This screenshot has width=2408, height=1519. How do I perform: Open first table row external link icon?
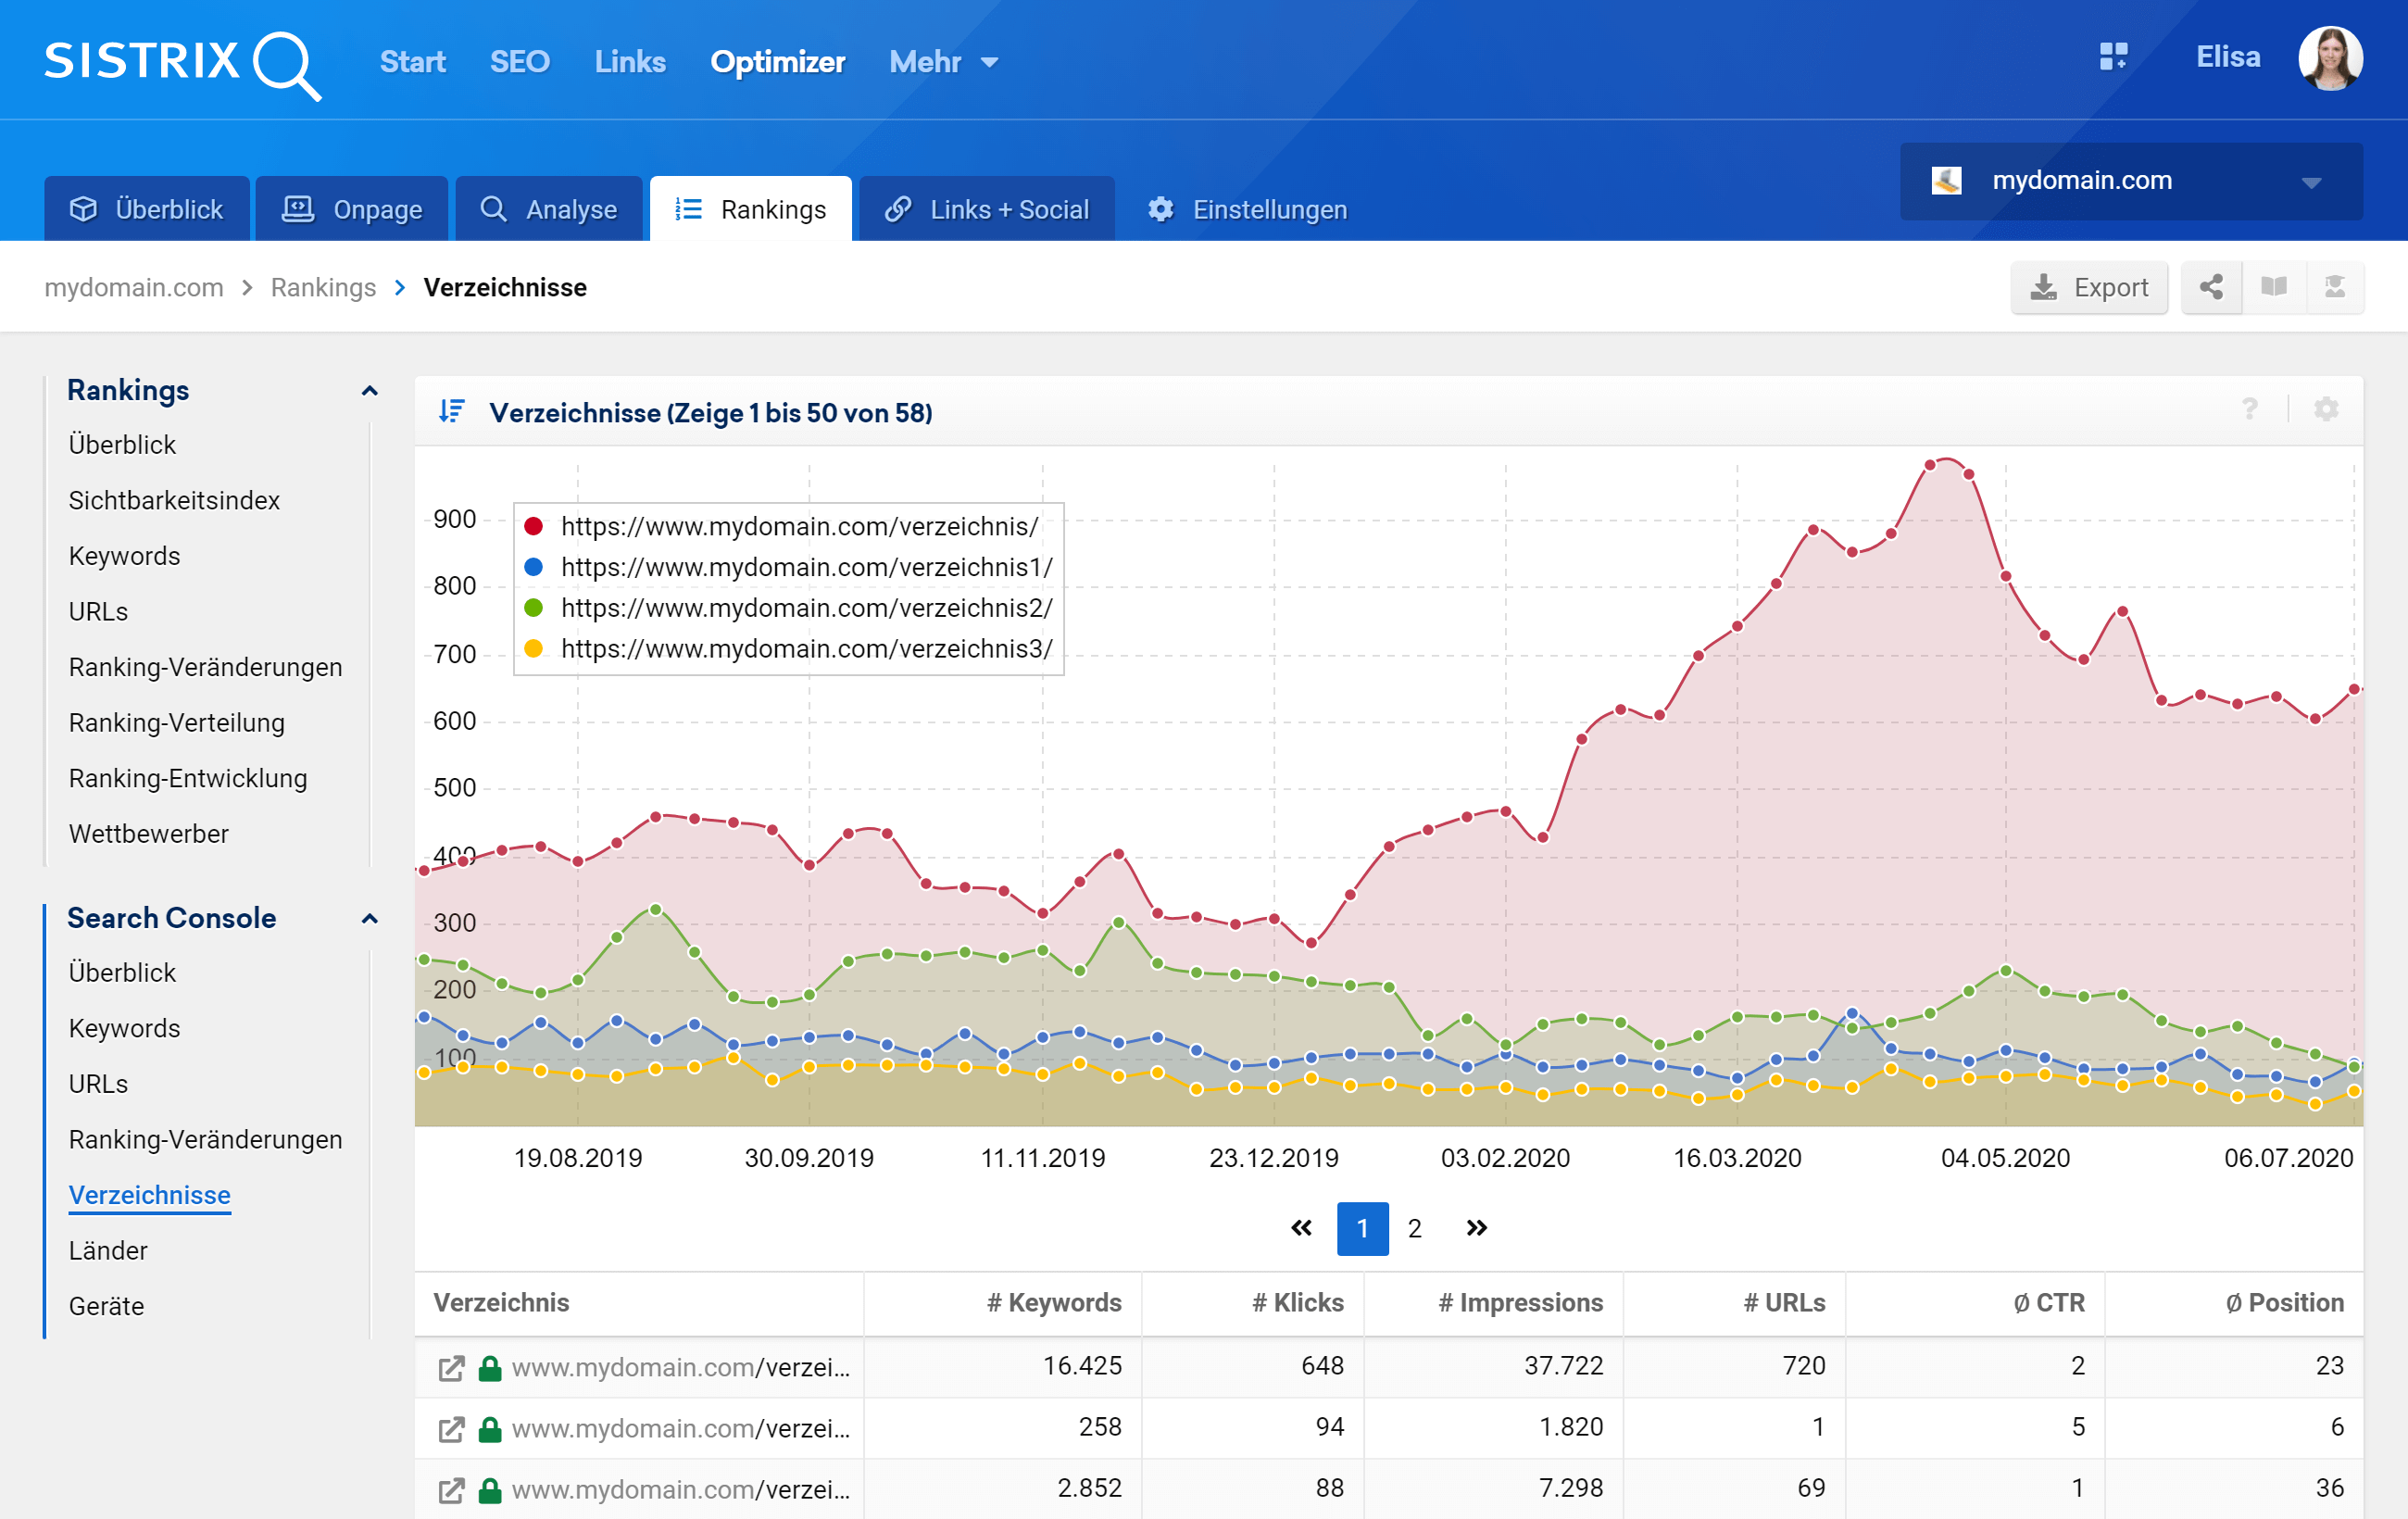452,1368
